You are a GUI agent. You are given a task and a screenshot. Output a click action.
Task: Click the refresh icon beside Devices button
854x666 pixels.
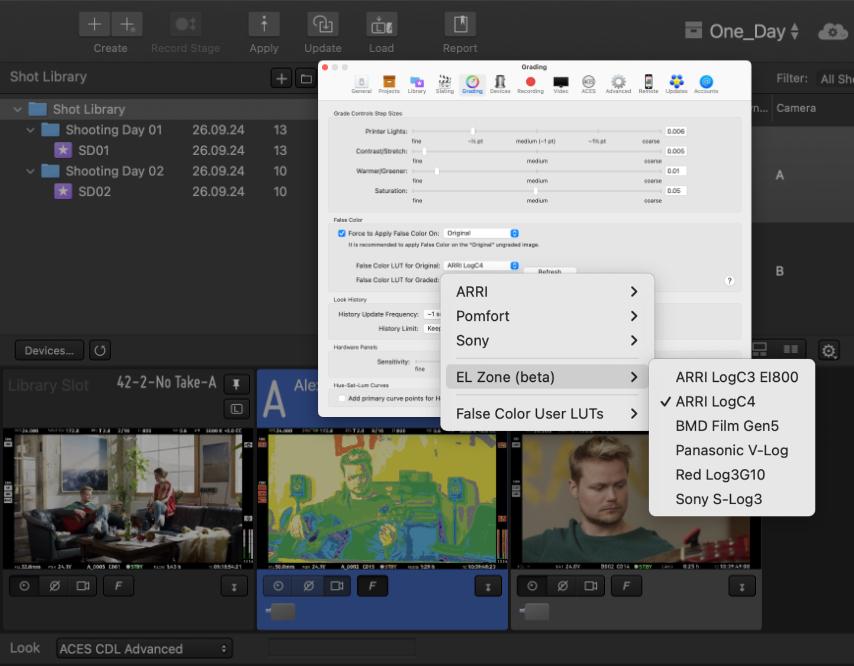(100, 351)
